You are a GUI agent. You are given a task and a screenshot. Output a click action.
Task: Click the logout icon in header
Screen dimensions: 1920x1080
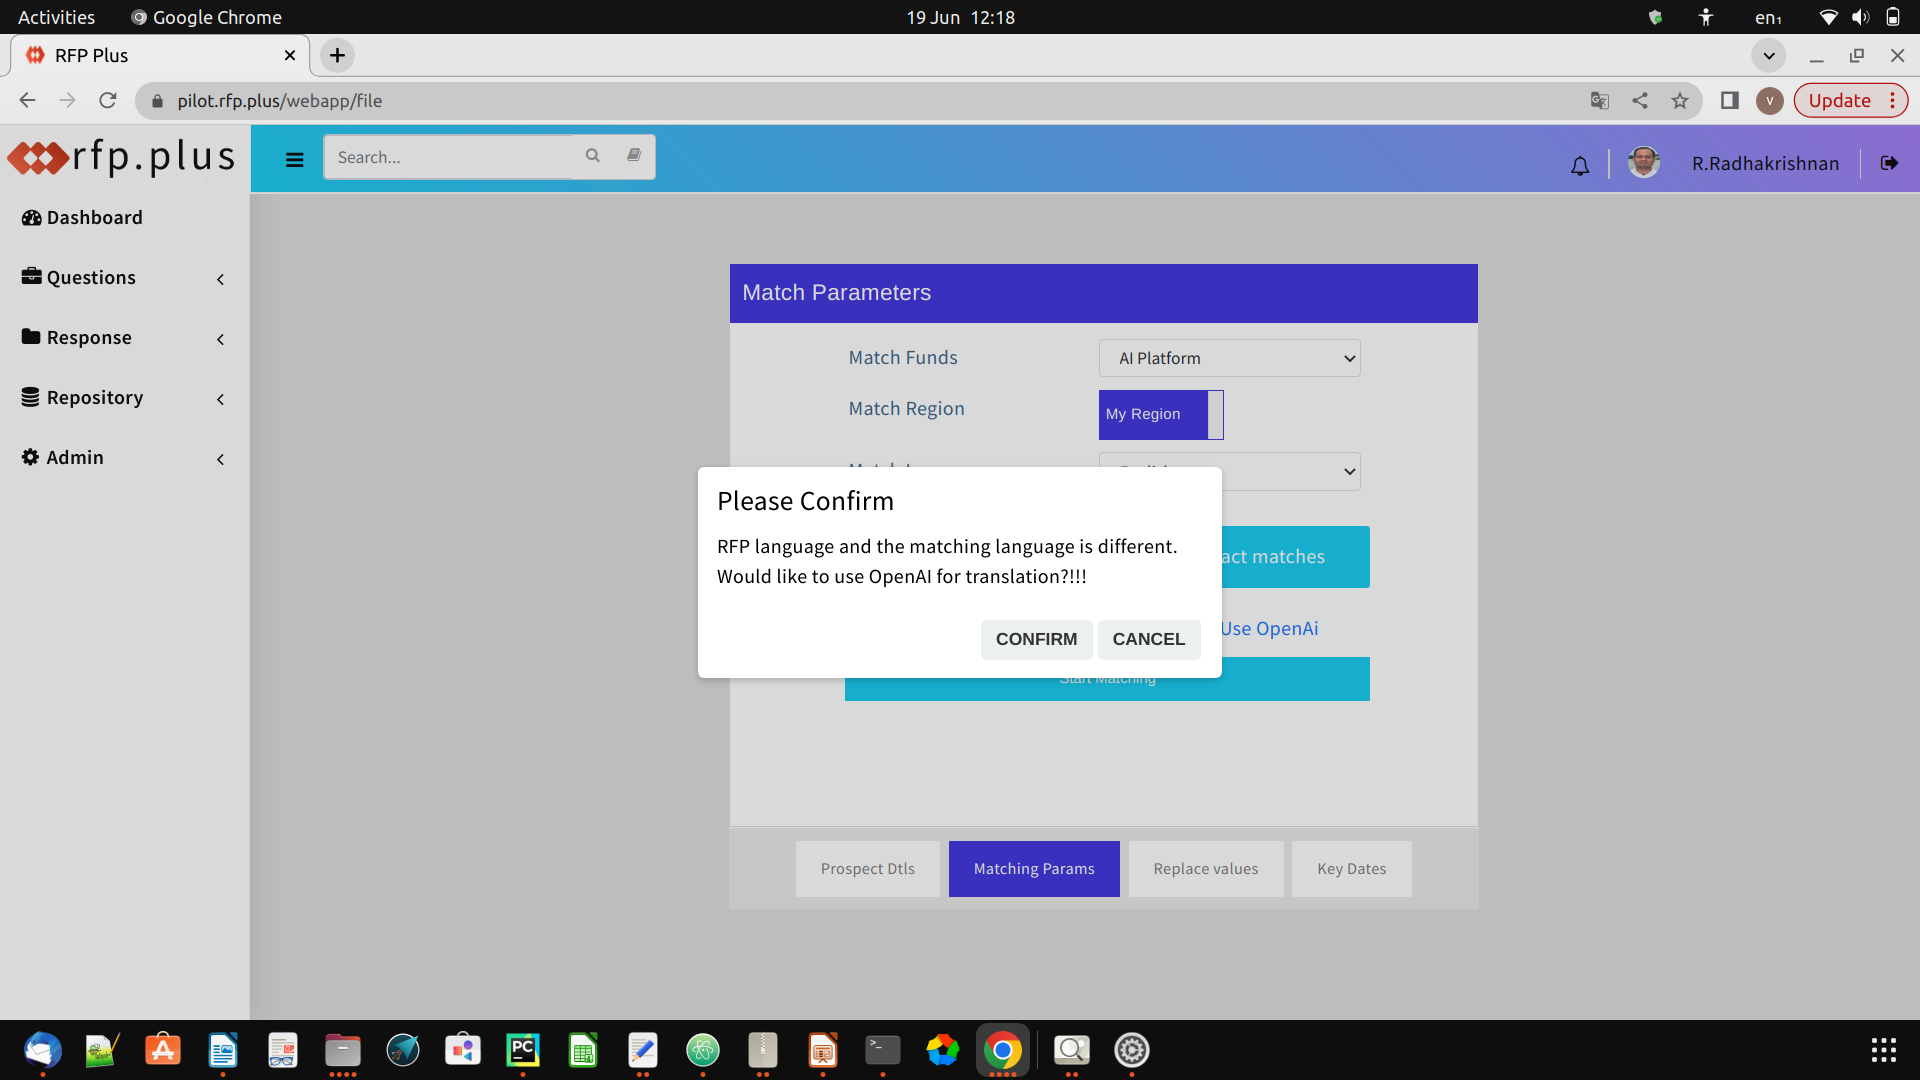point(1889,163)
